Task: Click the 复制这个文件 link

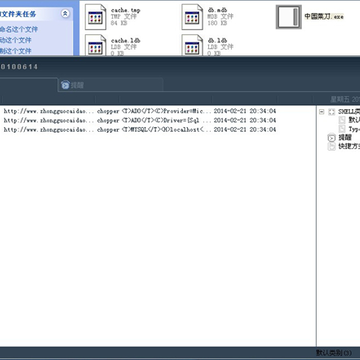Action: (15, 51)
